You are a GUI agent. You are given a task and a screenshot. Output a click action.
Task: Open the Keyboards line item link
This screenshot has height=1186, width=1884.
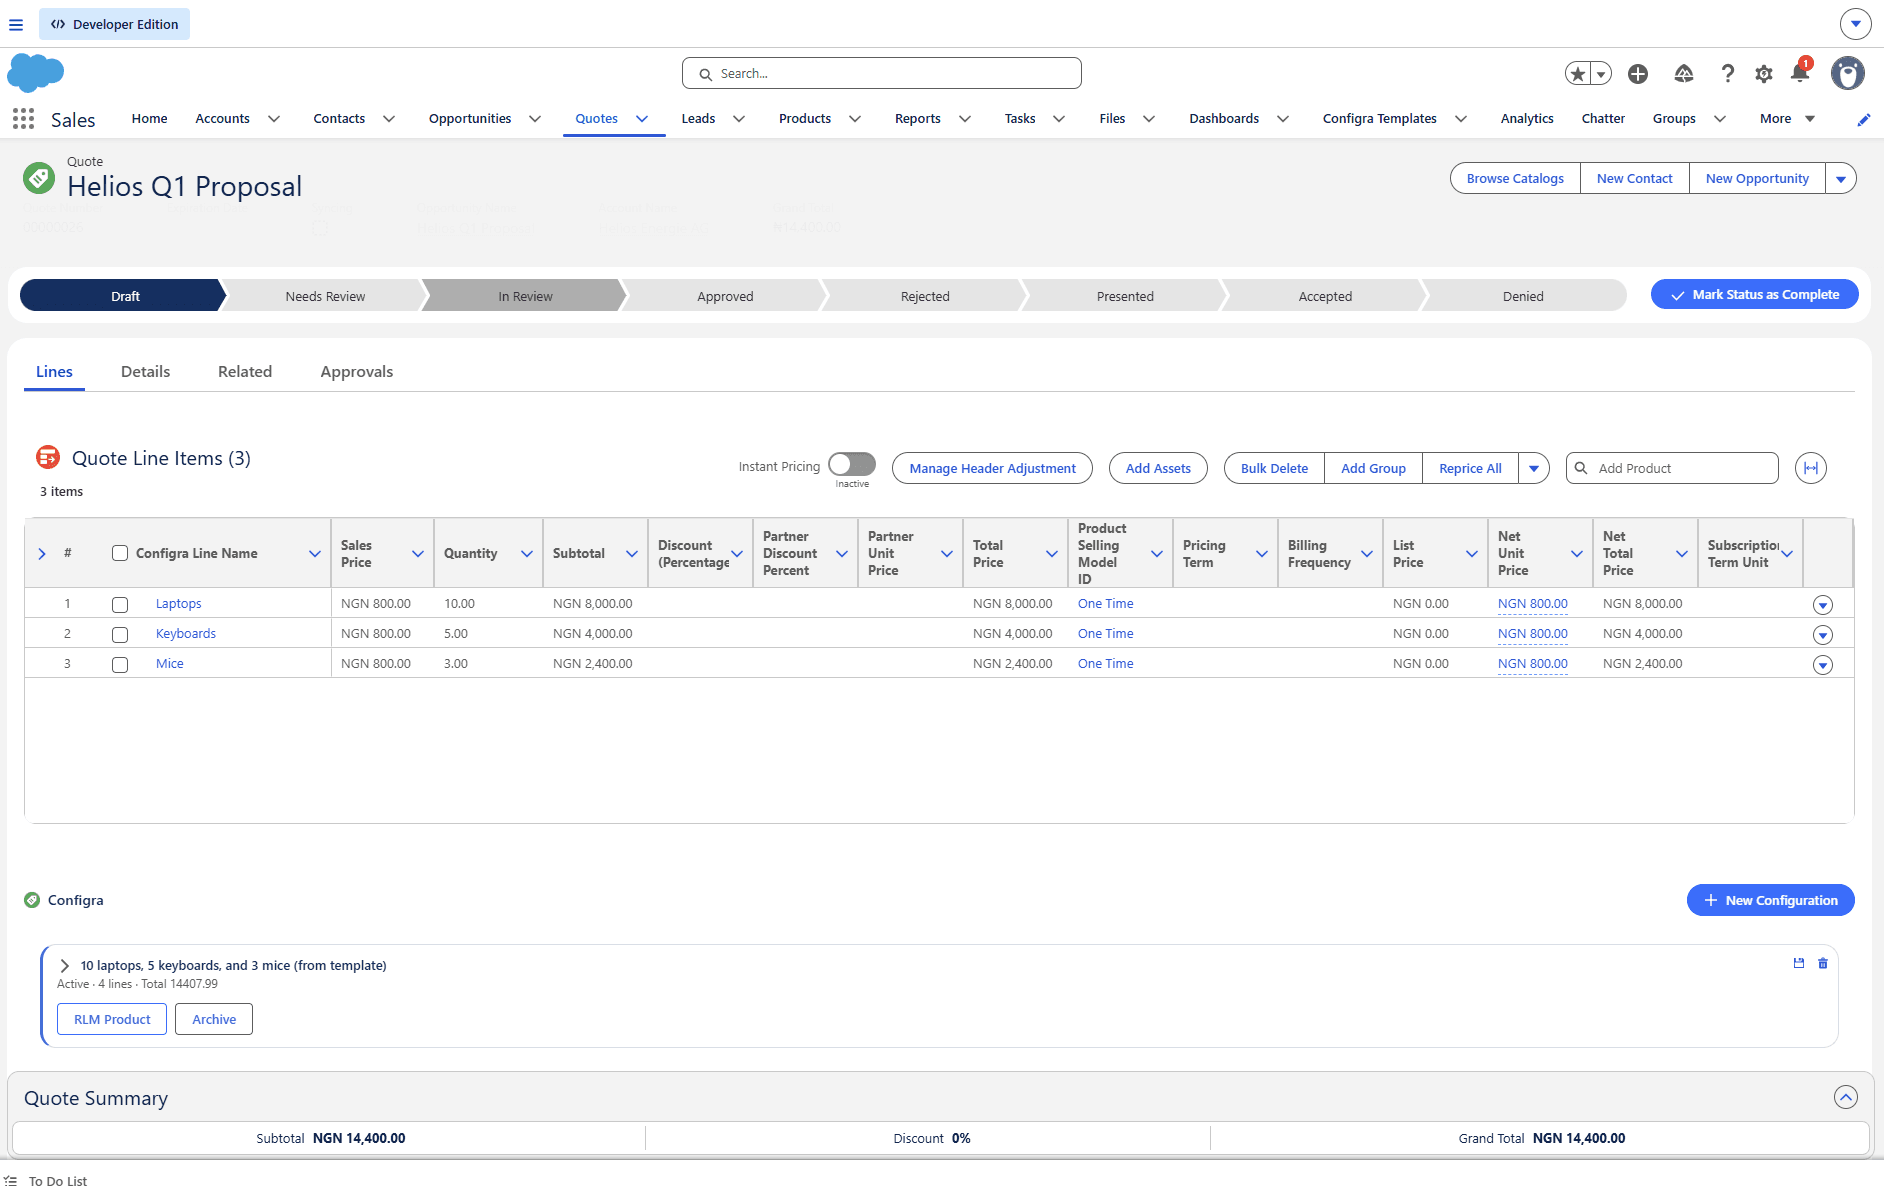click(185, 634)
